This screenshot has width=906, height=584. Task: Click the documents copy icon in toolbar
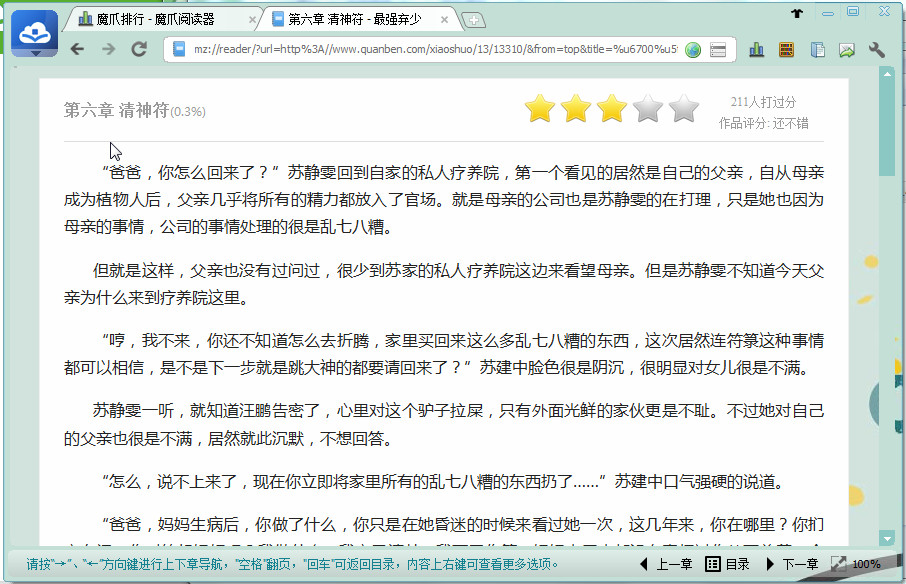[817, 50]
